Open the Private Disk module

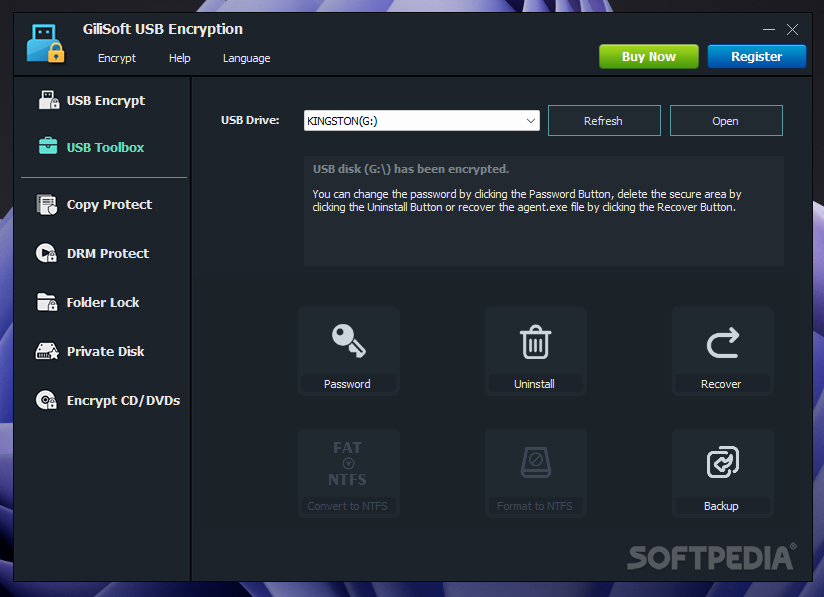[x=105, y=351]
